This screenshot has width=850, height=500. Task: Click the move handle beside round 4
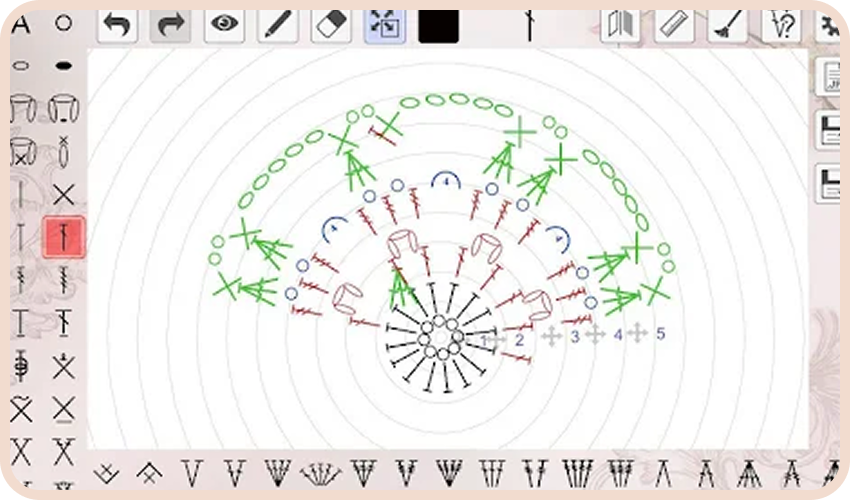pyautogui.click(x=595, y=334)
